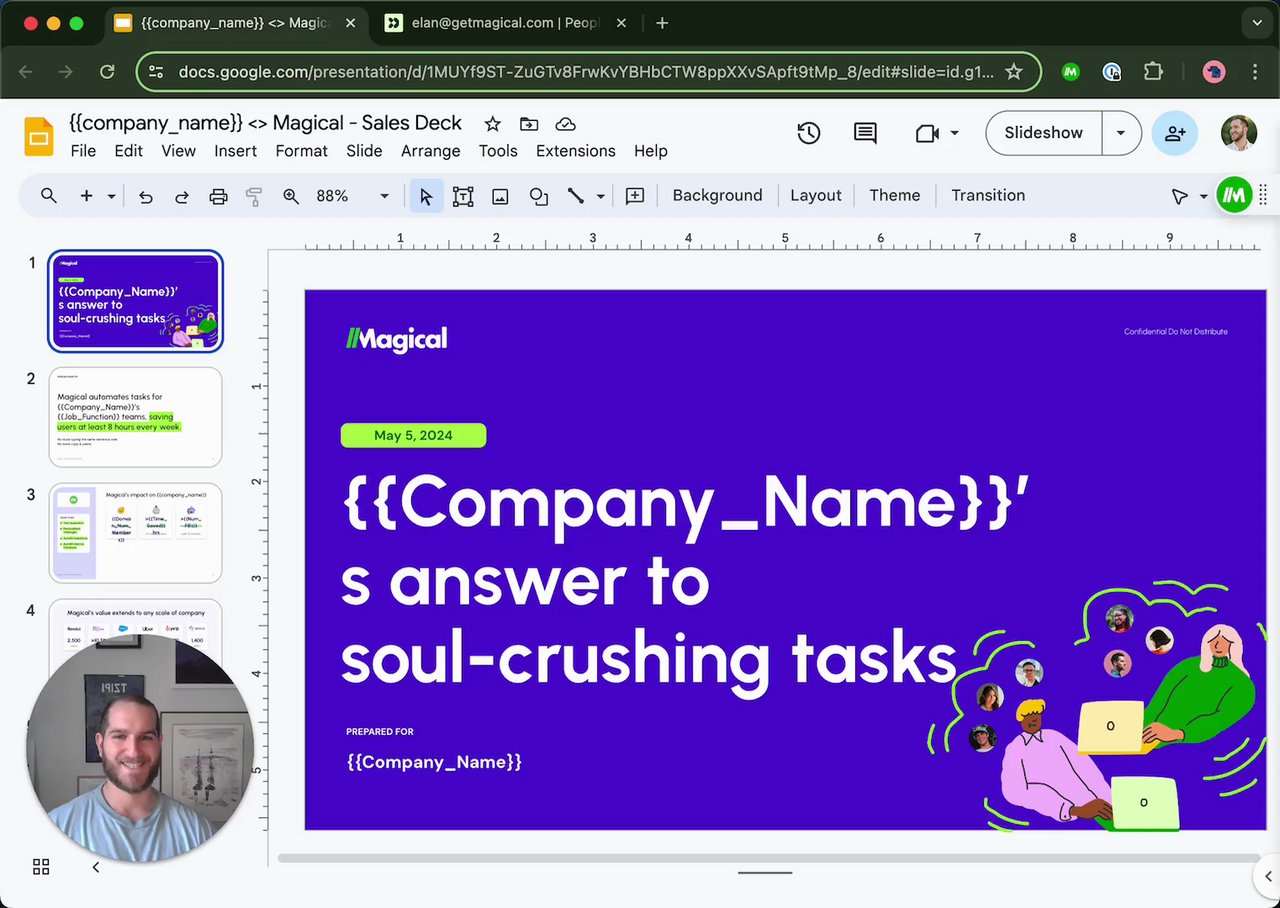View site information in address bar
Screen dimensions: 1280x908
coord(155,72)
